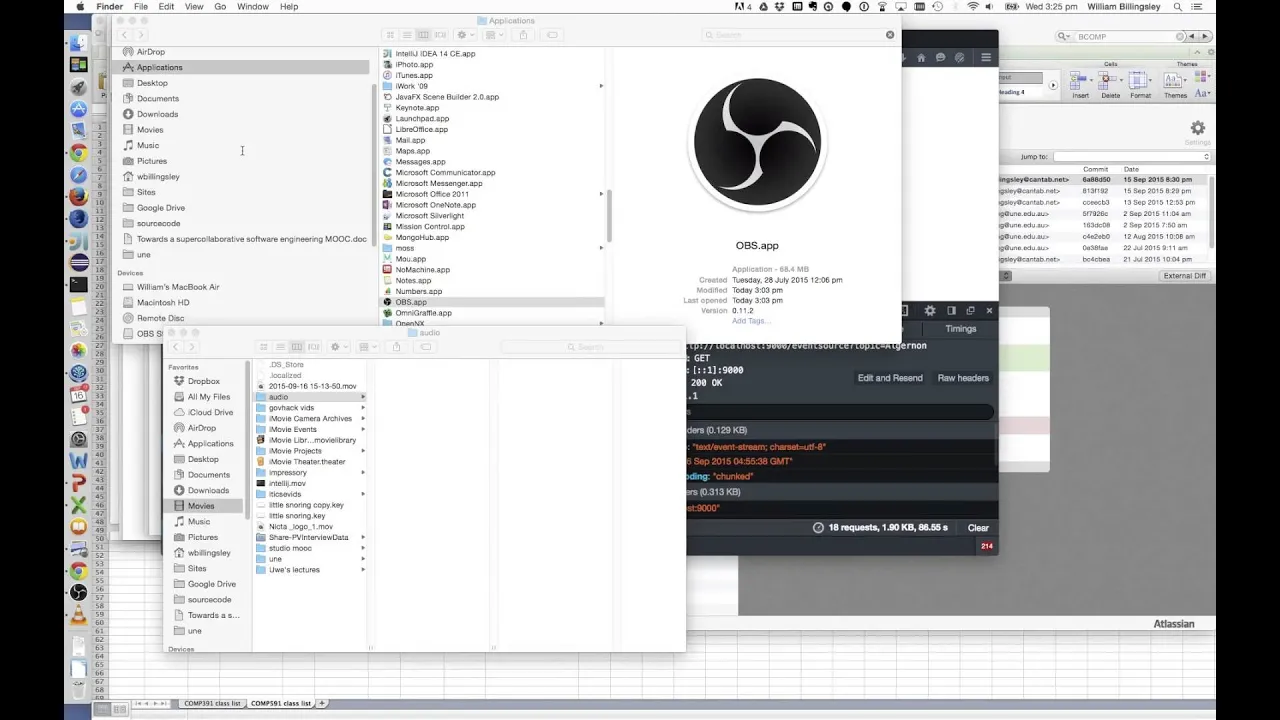
Task: Click Raw headers button
Action: [963, 378]
